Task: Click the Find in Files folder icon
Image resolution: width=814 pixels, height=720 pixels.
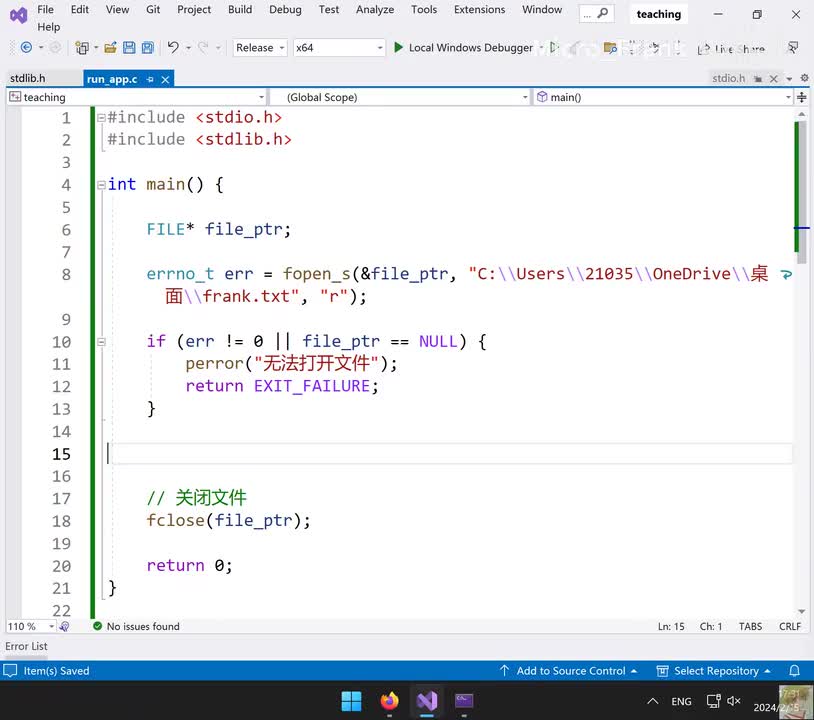Action: 610,48
